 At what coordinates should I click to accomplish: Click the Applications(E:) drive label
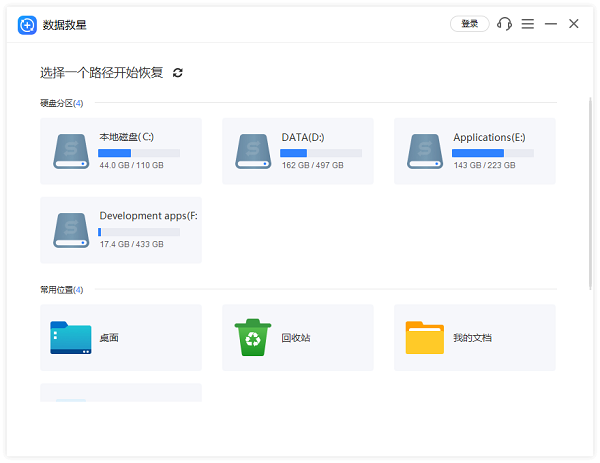[x=489, y=137]
